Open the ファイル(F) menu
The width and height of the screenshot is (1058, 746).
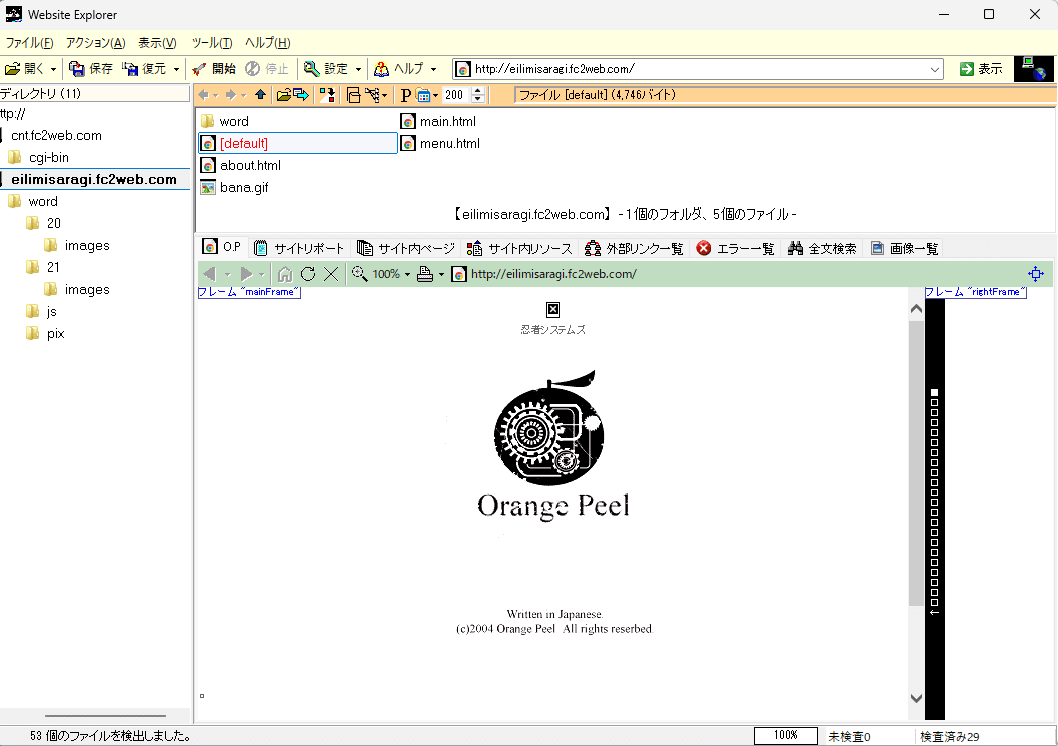tap(29, 42)
